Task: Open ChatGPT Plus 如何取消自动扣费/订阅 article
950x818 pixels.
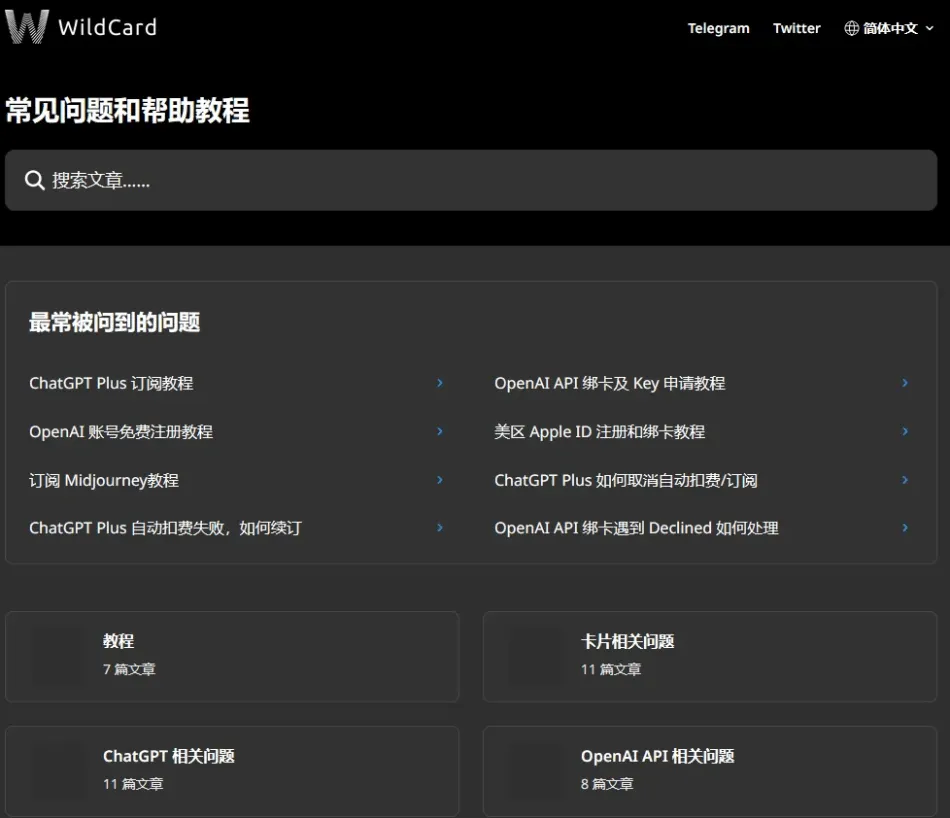Action: tap(625, 480)
